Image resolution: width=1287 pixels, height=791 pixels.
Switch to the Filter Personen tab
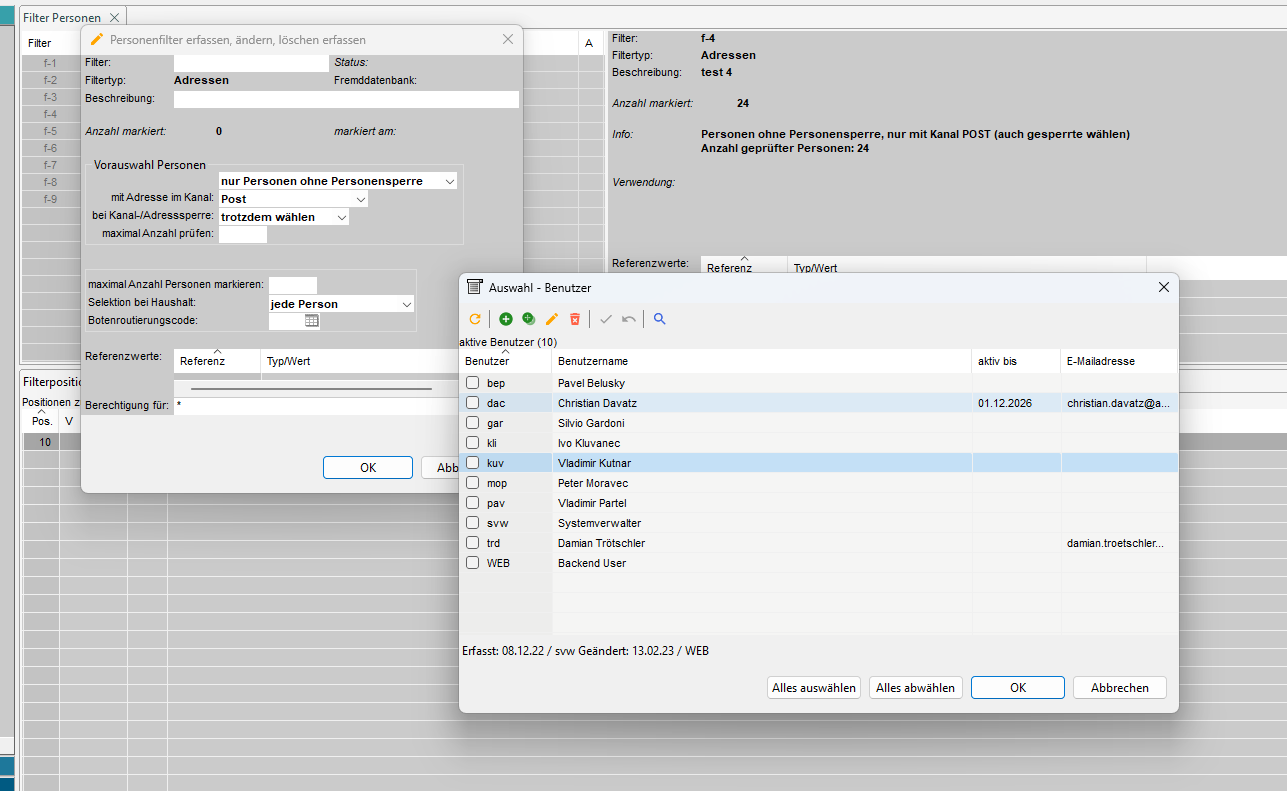point(64,18)
